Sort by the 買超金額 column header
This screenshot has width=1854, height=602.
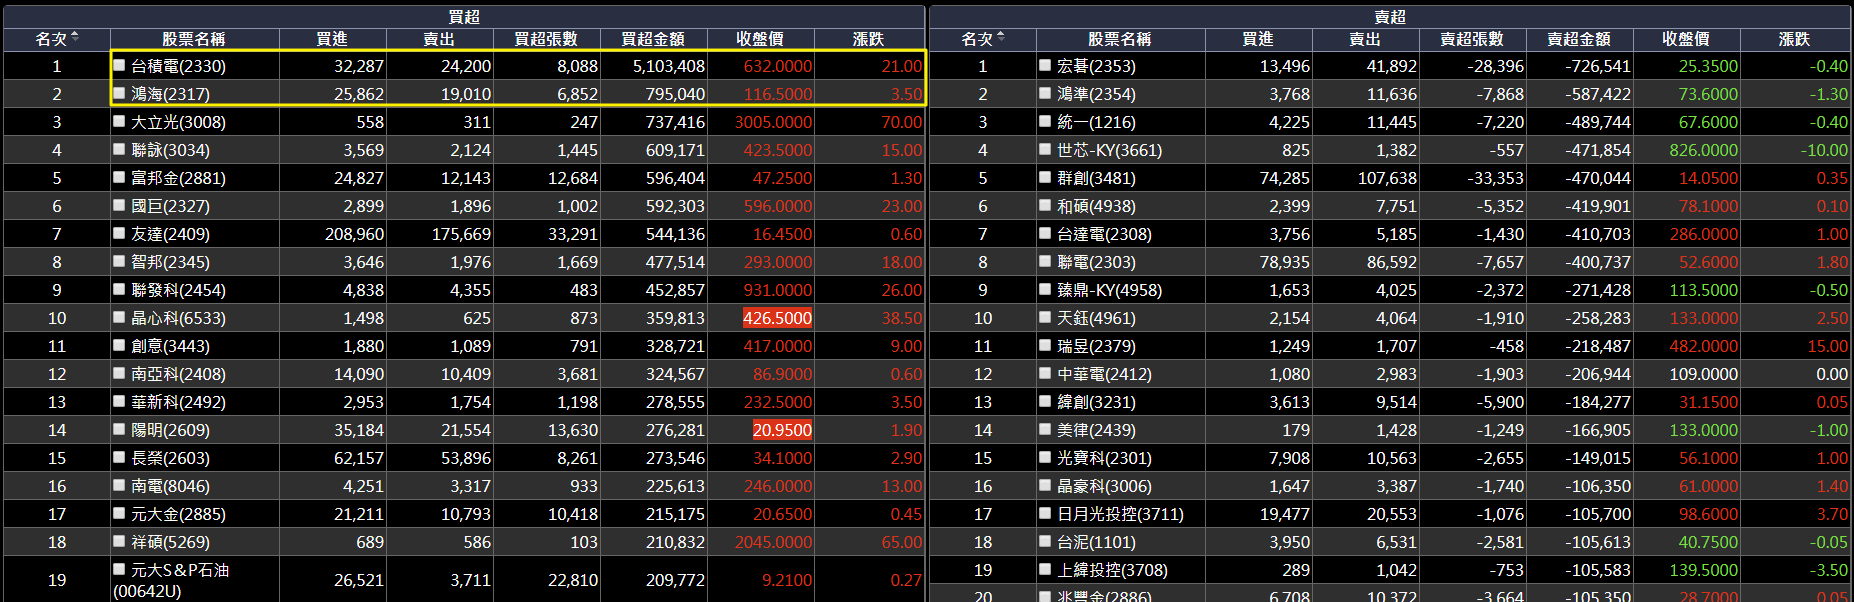click(653, 39)
